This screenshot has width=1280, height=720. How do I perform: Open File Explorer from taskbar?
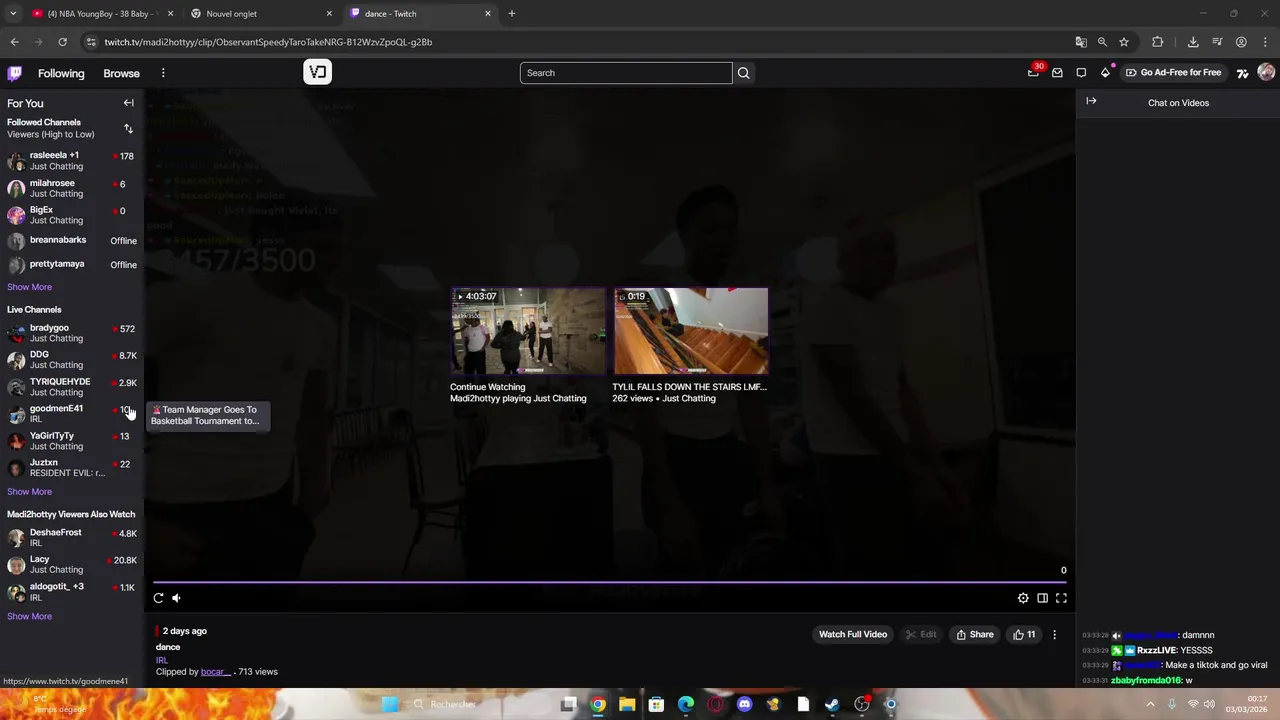(627, 704)
